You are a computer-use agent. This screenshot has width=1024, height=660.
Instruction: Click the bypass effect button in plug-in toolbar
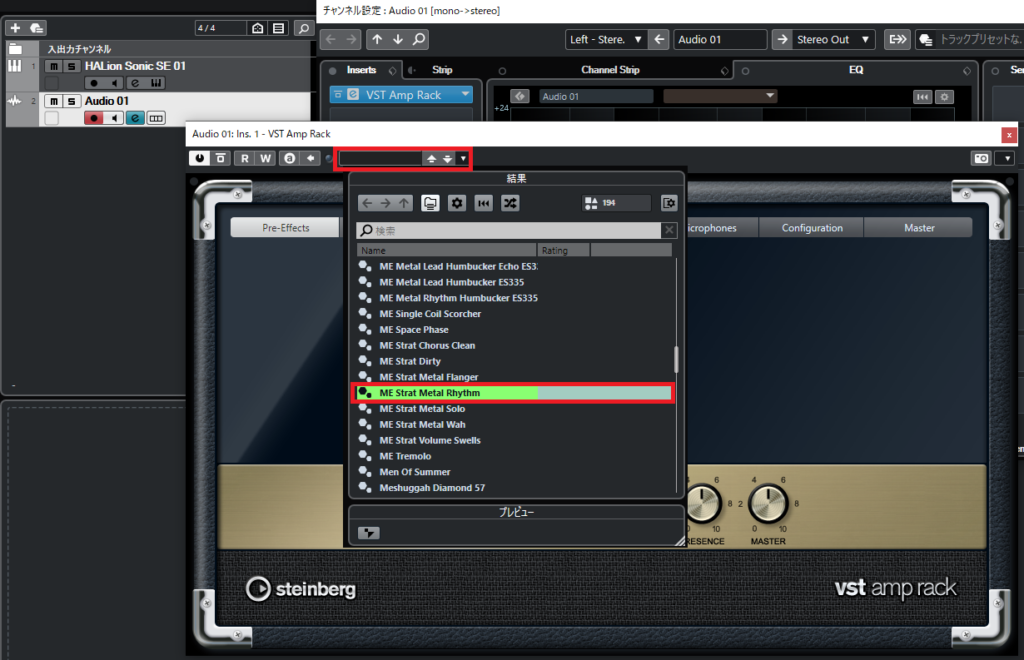[221, 158]
